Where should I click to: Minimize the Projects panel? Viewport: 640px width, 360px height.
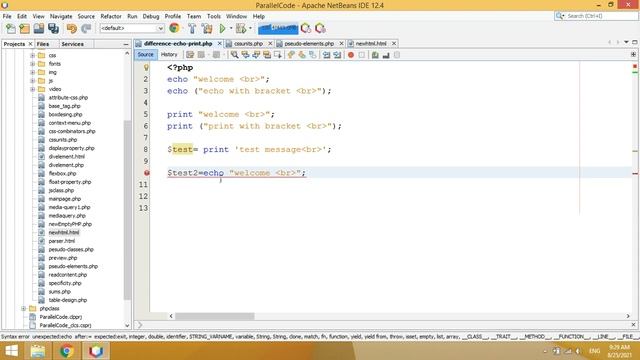[x=126, y=44]
